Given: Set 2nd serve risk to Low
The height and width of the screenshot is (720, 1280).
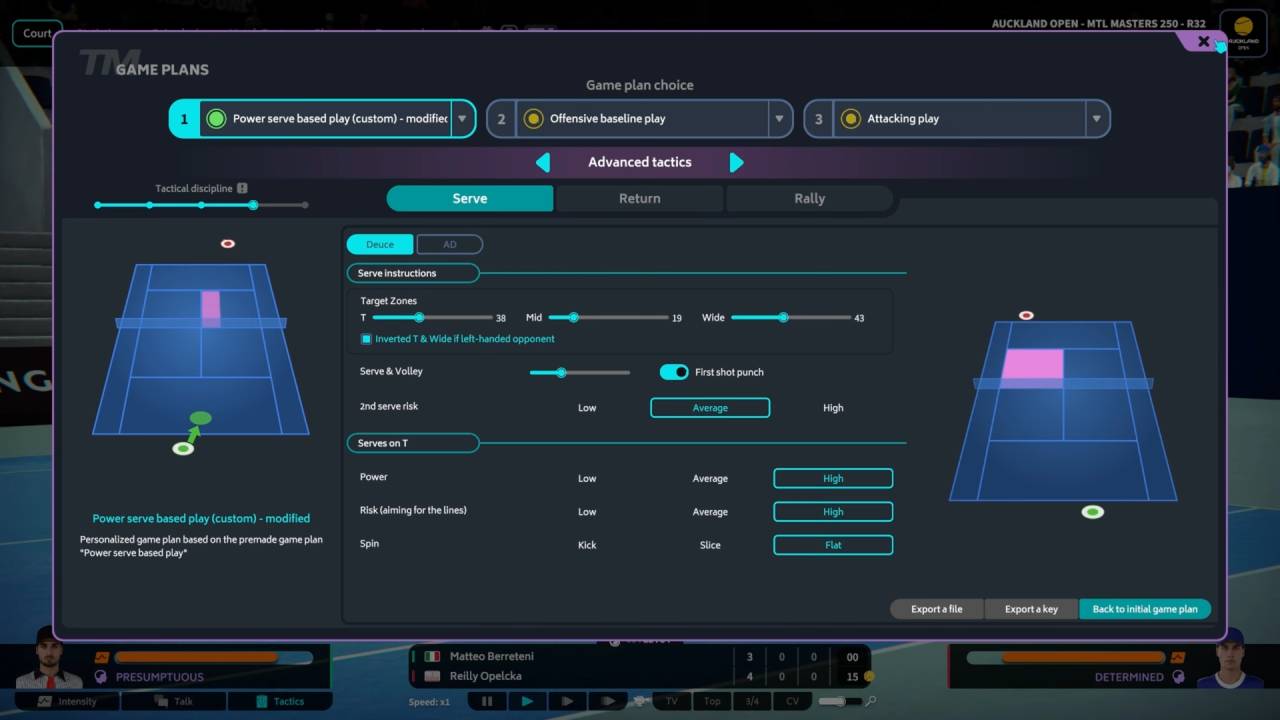Looking at the screenshot, I should 587,408.
